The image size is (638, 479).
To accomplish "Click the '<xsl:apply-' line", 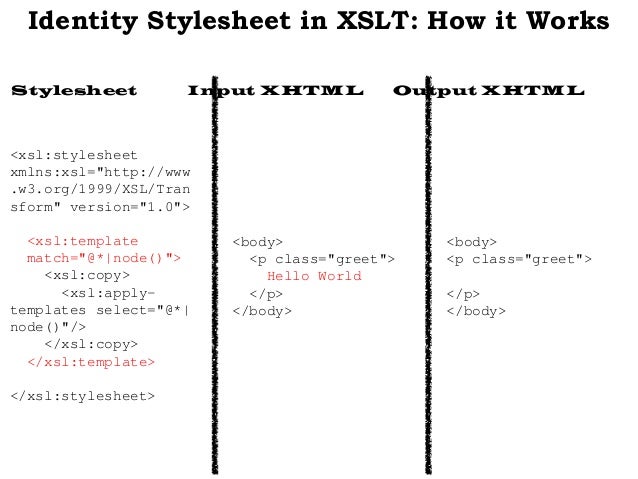I will pos(108,293).
